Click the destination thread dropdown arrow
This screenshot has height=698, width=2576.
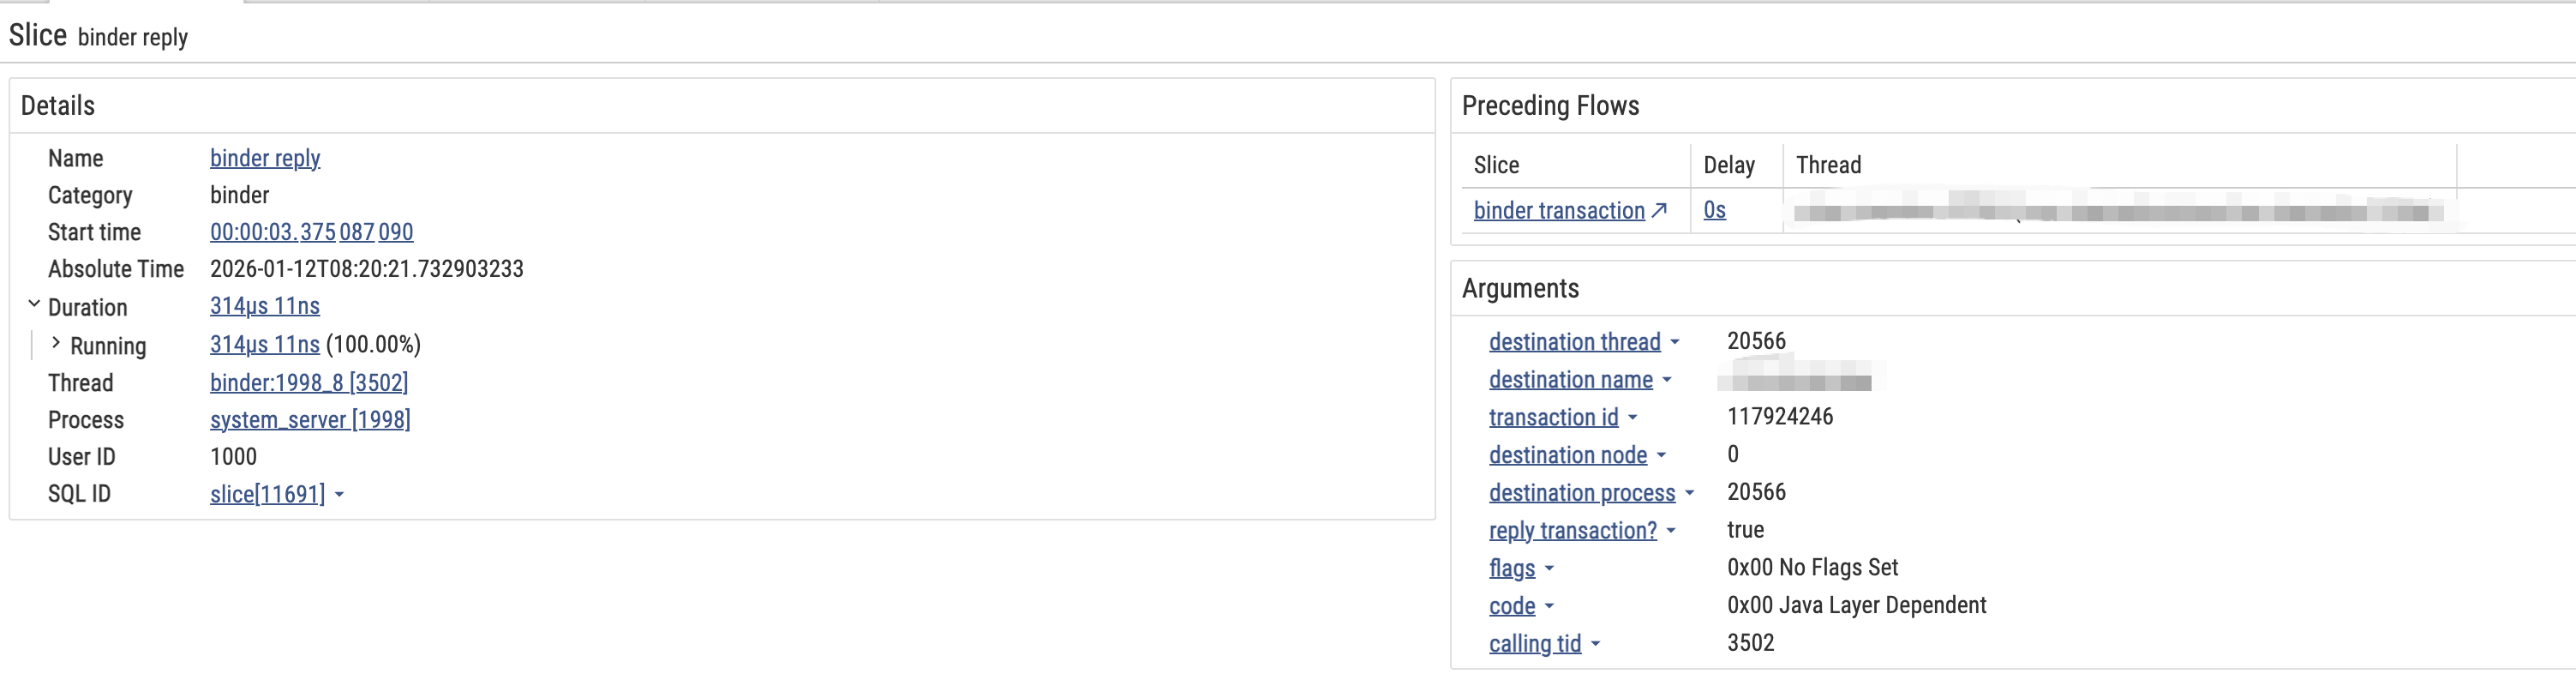click(x=1675, y=343)
